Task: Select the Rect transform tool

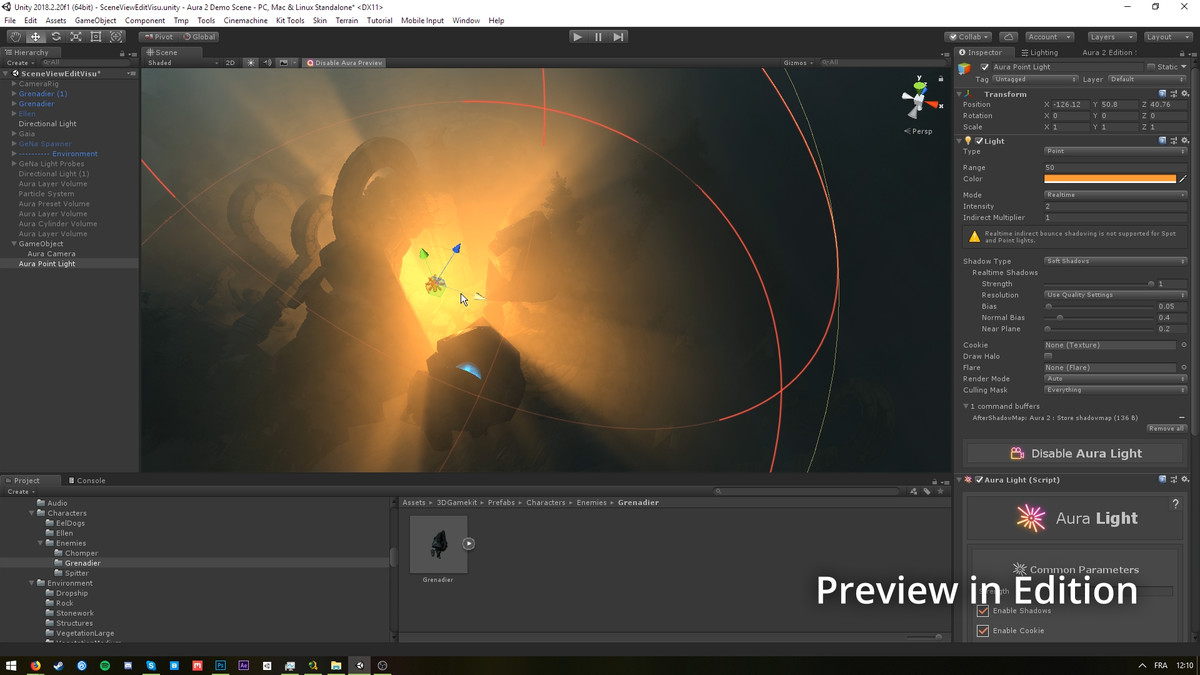Action: click(95, 36)
